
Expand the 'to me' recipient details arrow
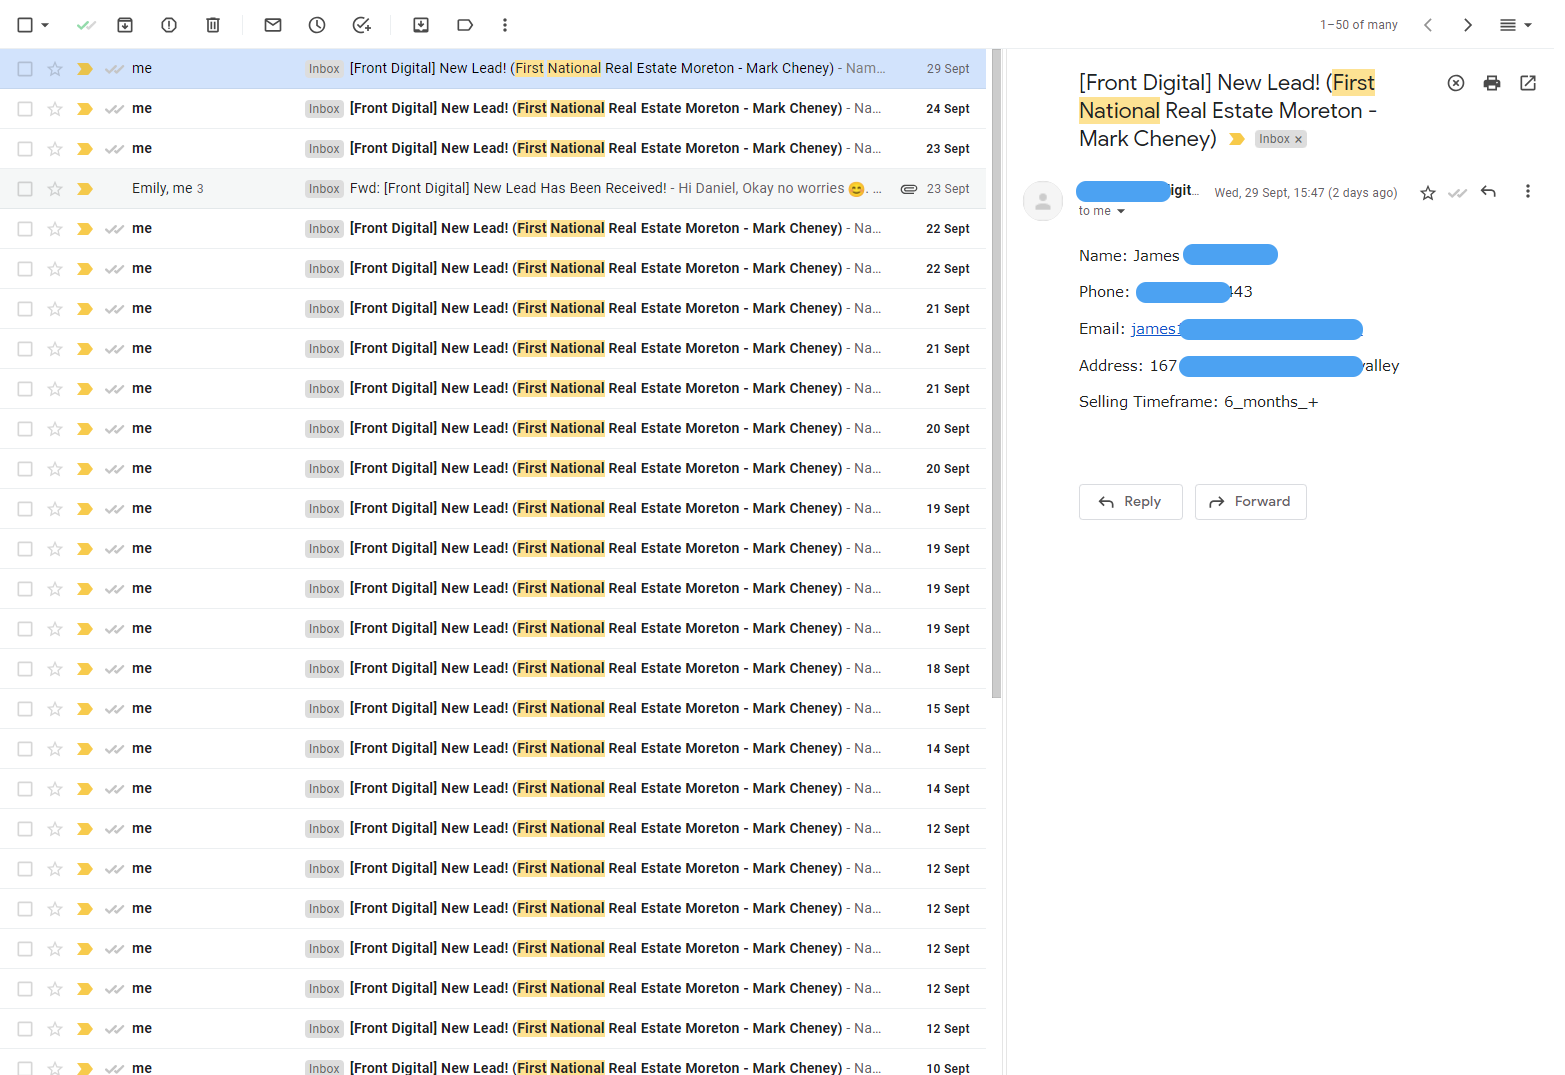tap(1121, 212)
